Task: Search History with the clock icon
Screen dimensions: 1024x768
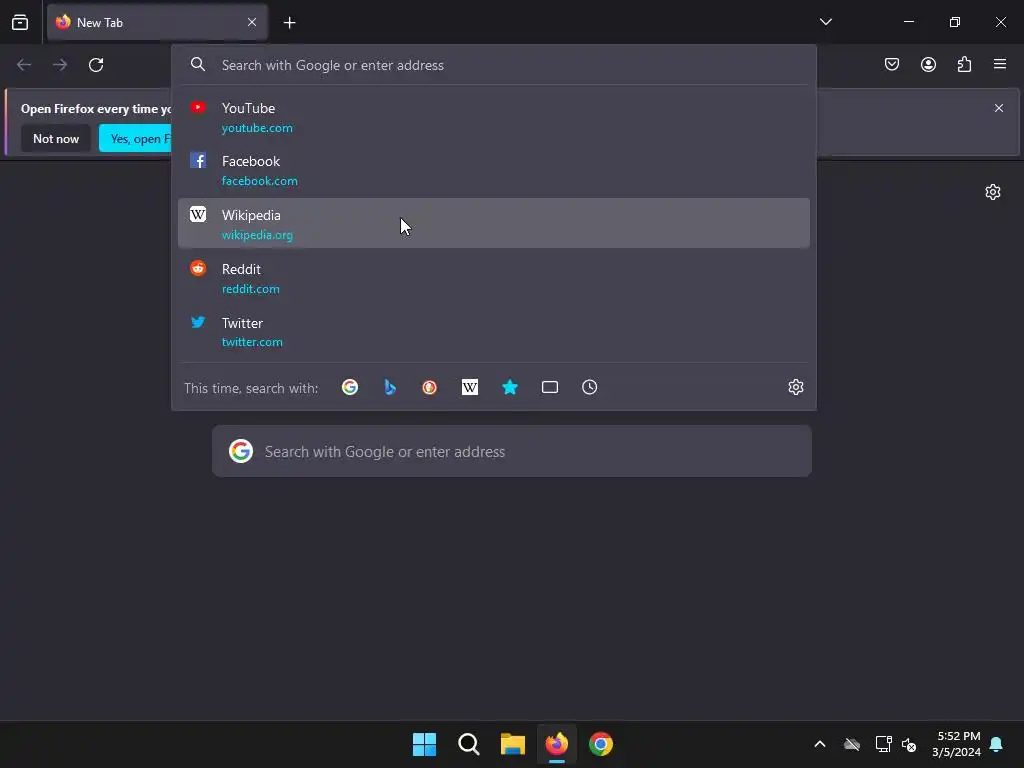Action: point(590,387)
